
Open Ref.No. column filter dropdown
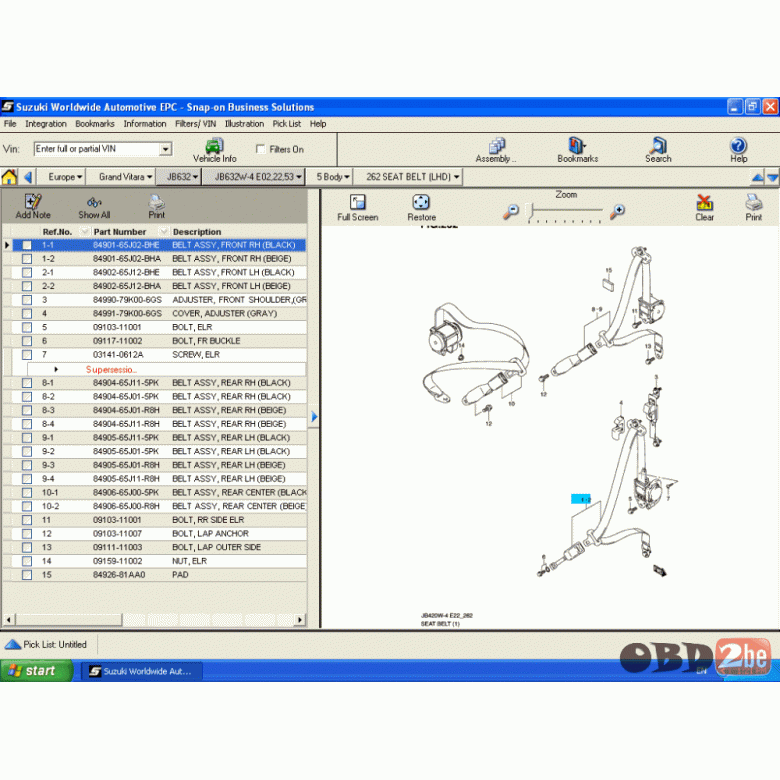click(x=84, y=231)
